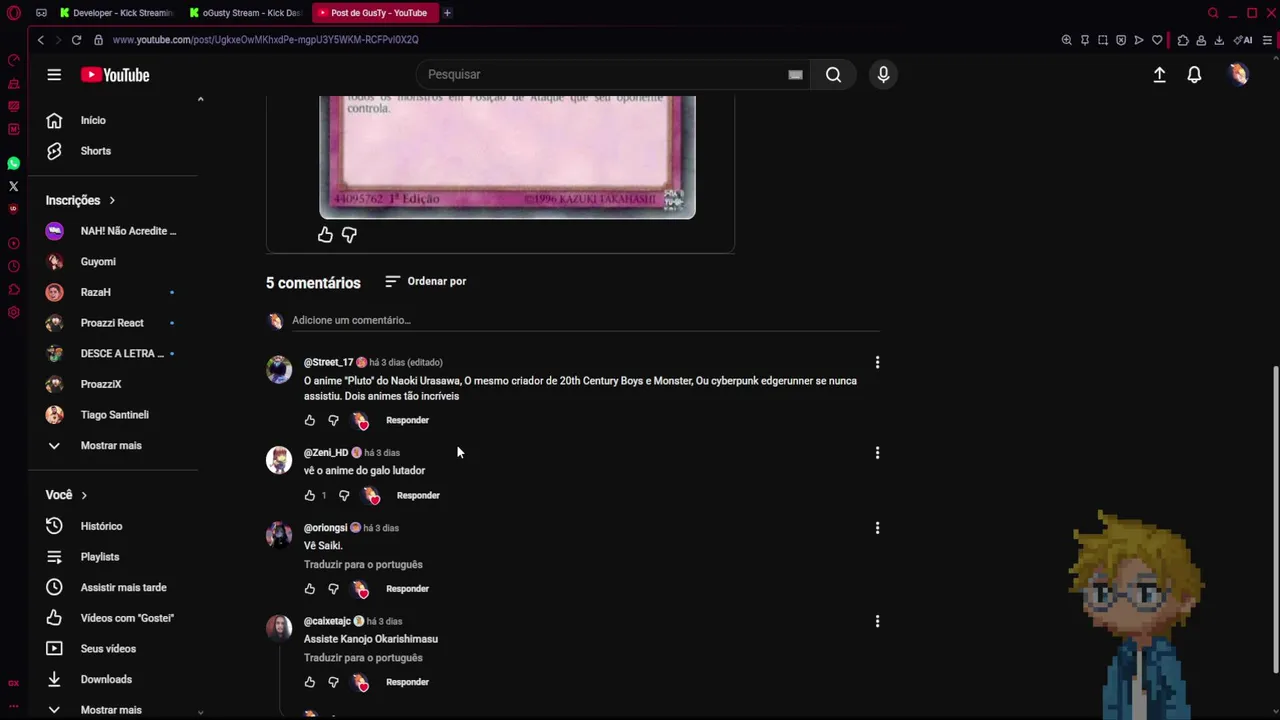The width and height of the screenshot is (1280, 720).
Task: Open the Ordenar por sort dropdown
Action: coord(426,282)
